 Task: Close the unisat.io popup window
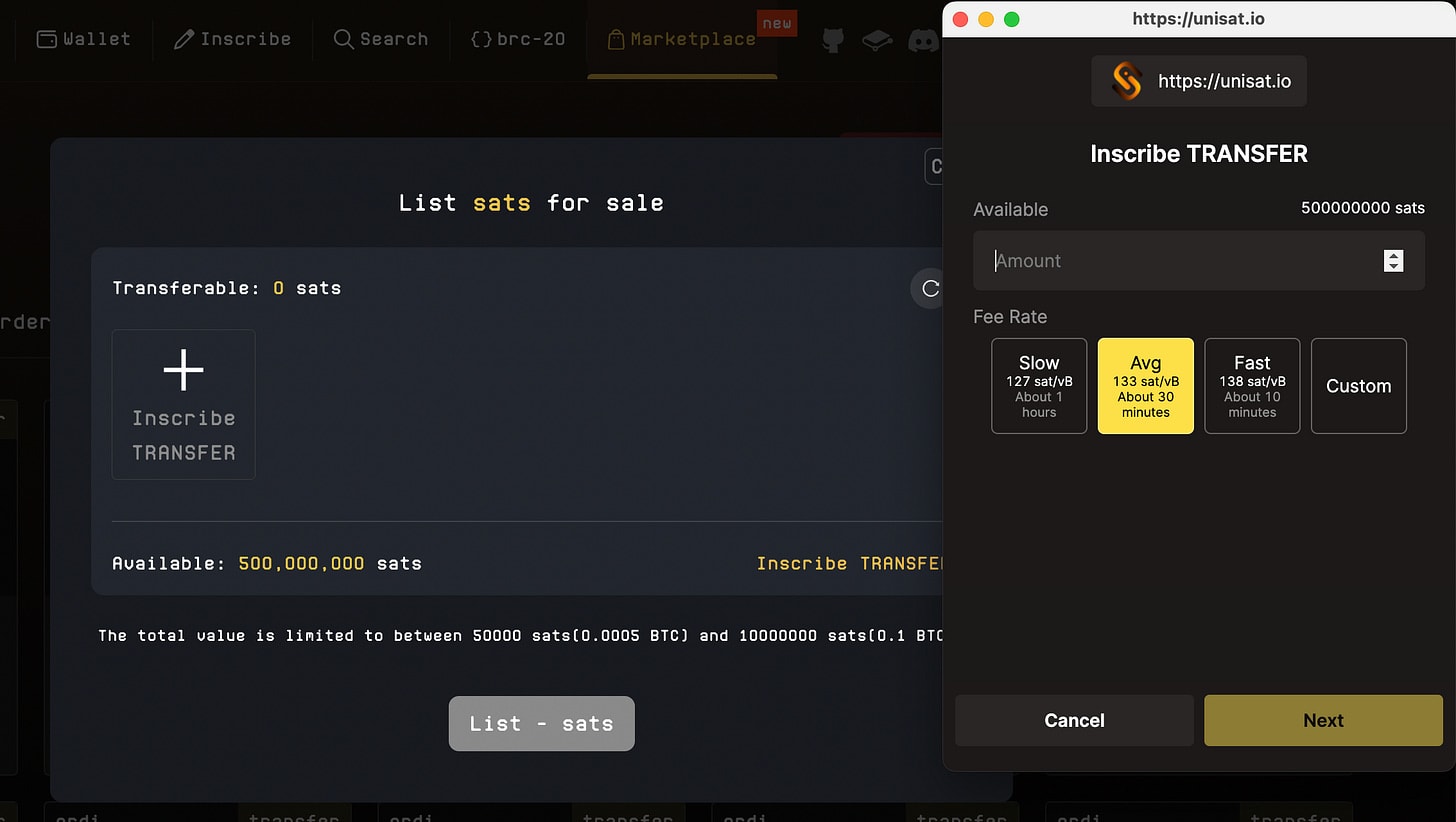[x=960, y=19]
